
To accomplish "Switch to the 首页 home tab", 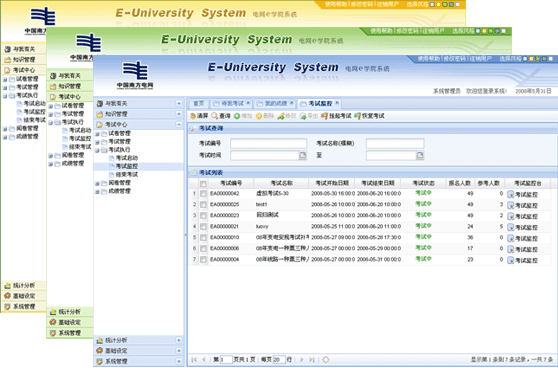I will point(199,104).
